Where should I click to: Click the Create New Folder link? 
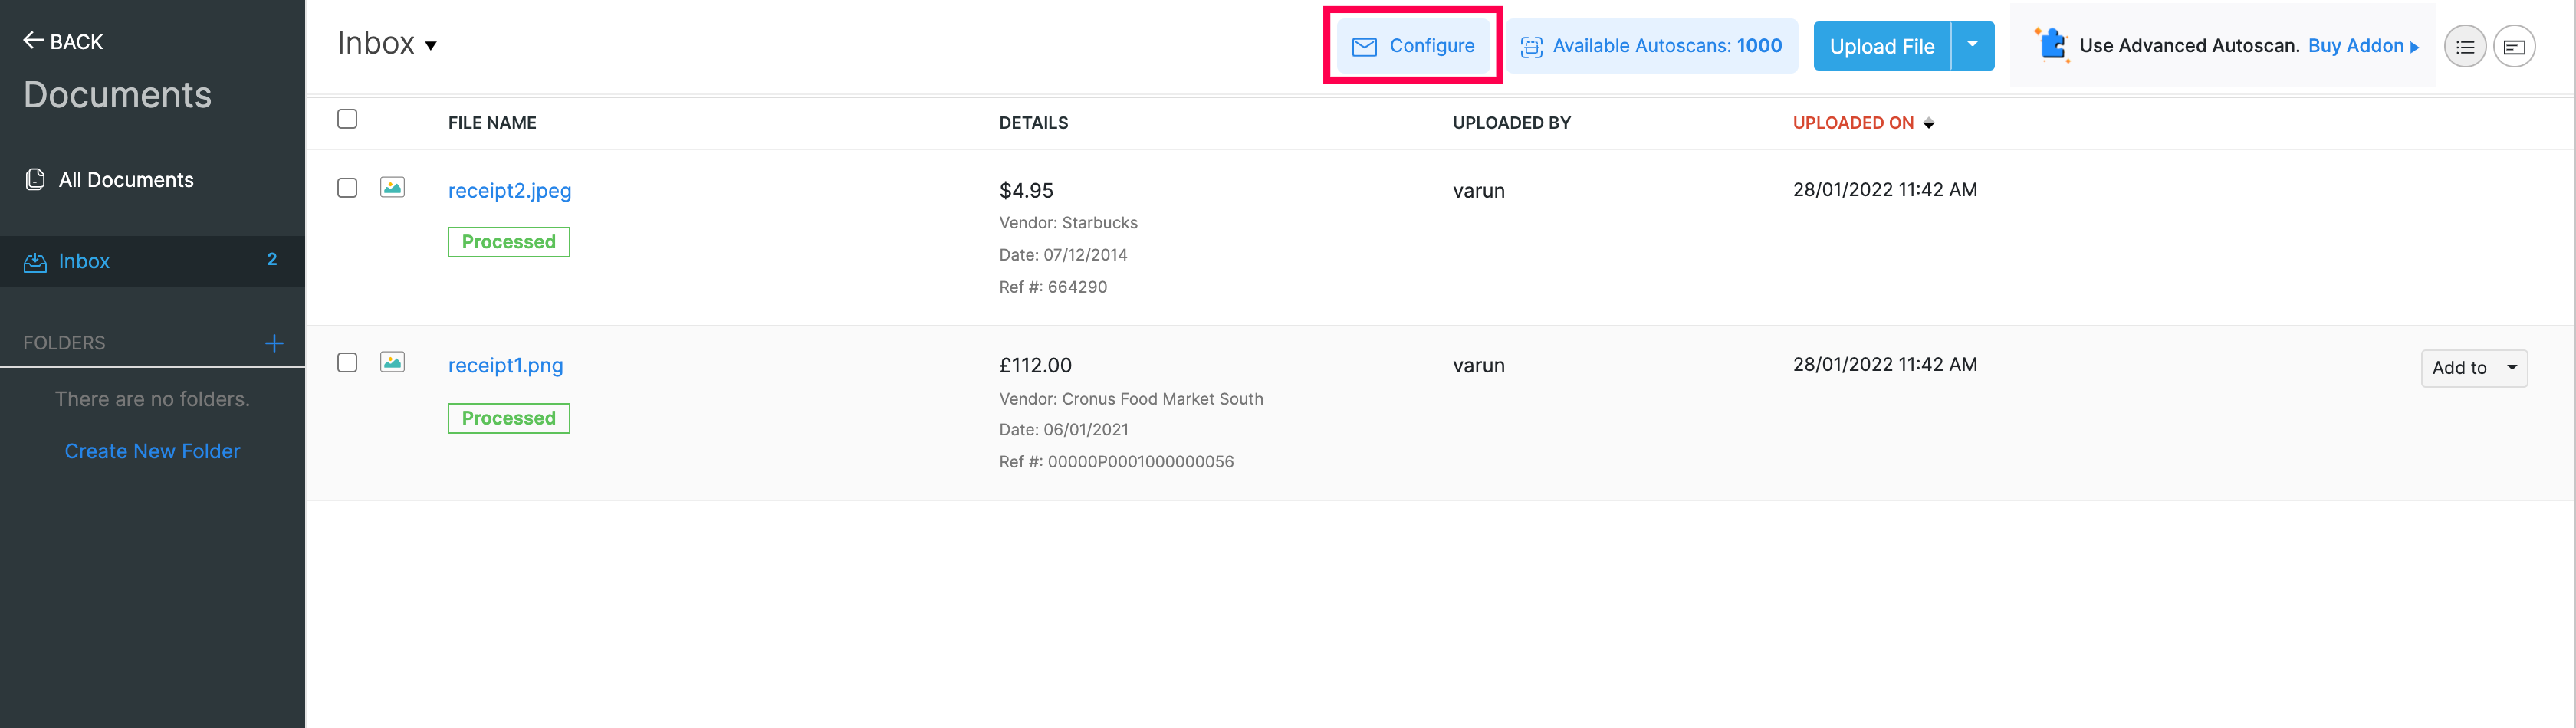[152, 451]
